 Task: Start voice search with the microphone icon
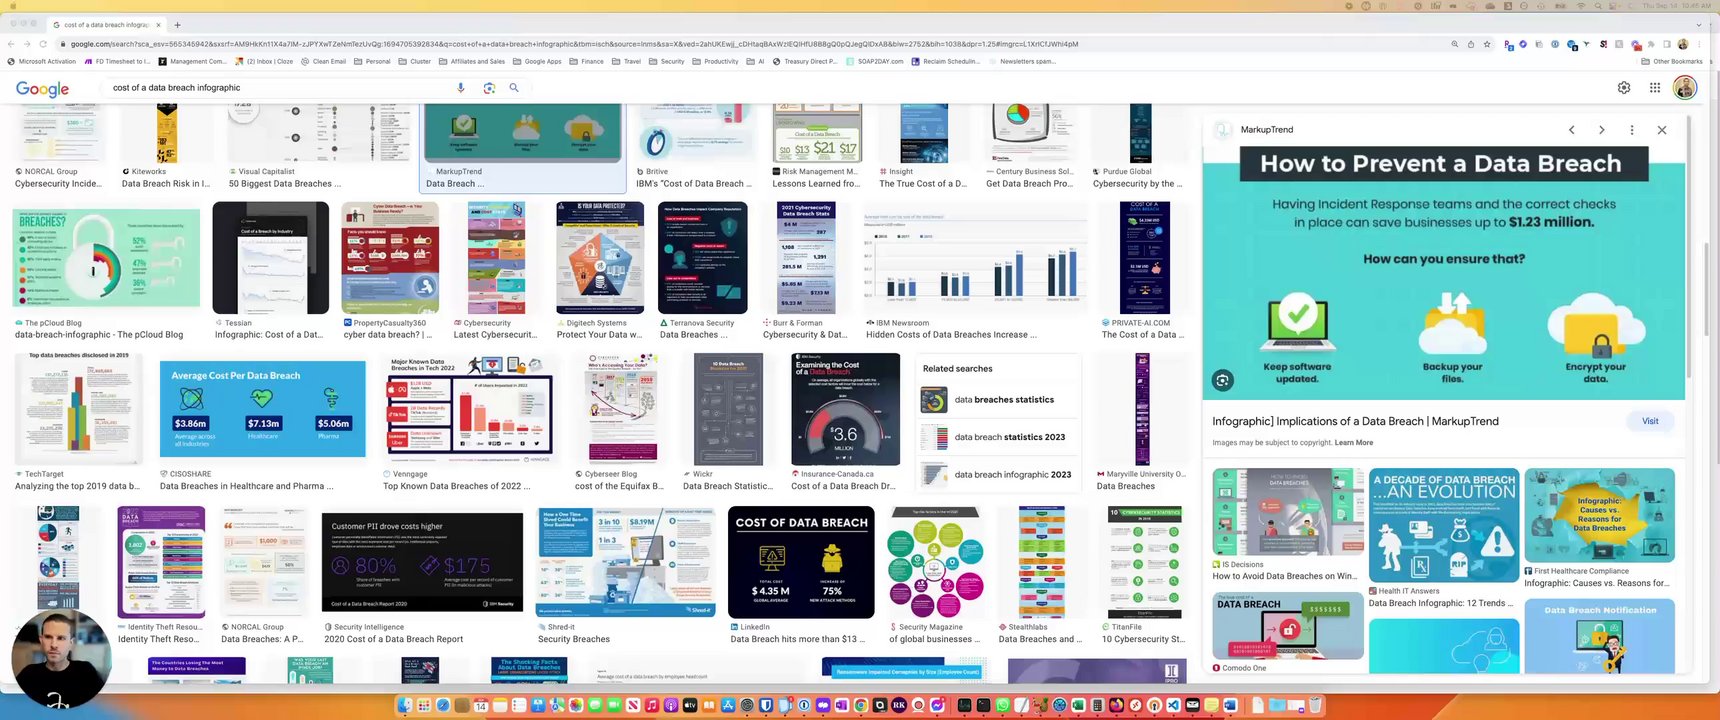[461, 88]
